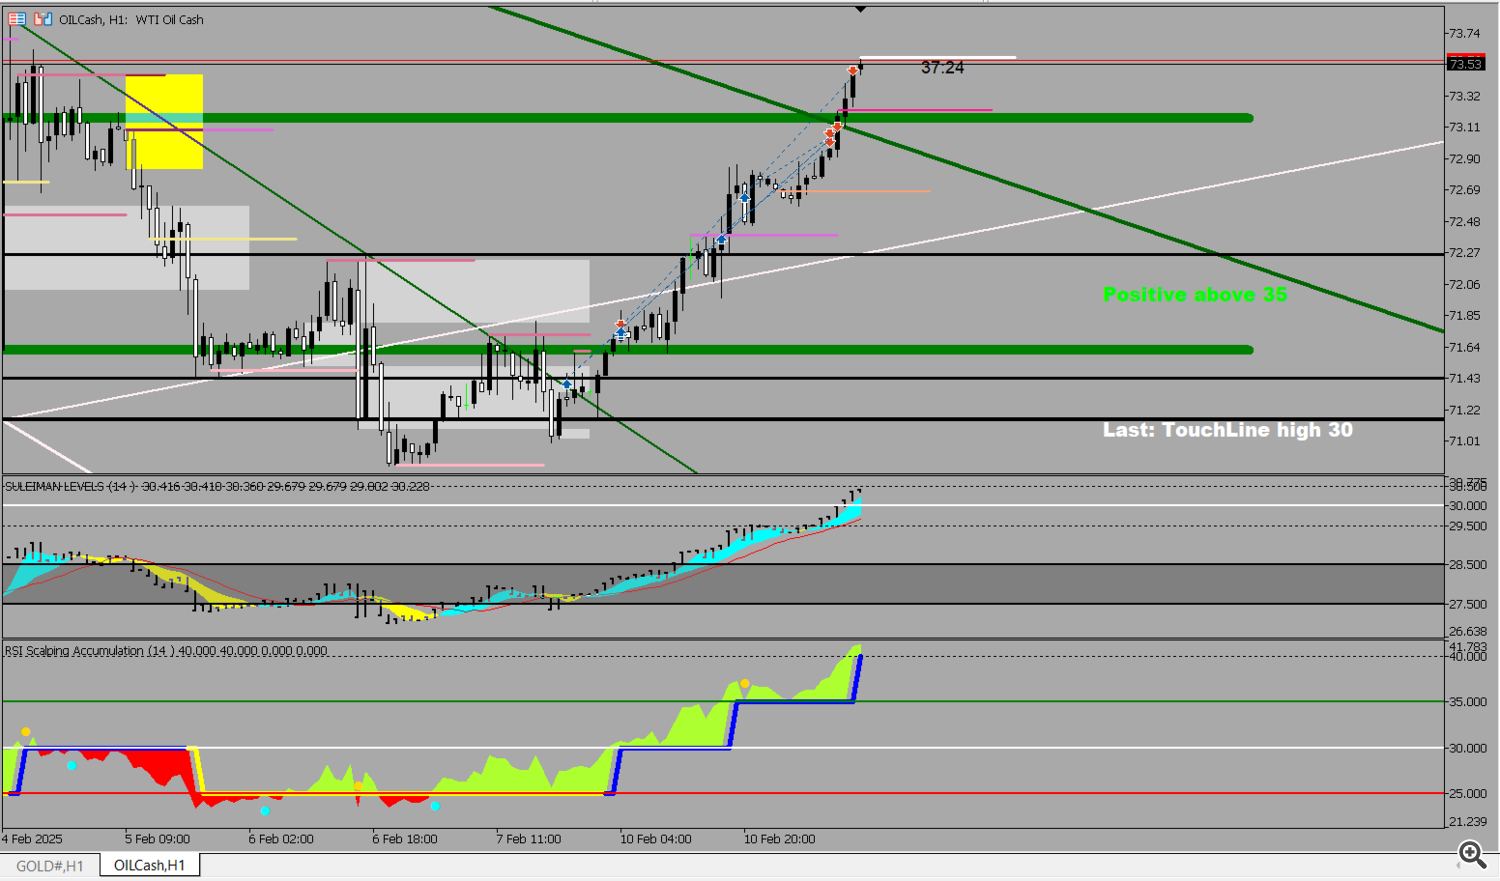The height and width of the screenshot is (881, 1500).
Task: Switch to the GOLD#,H1 chart tab
Action: pos(50,866)
